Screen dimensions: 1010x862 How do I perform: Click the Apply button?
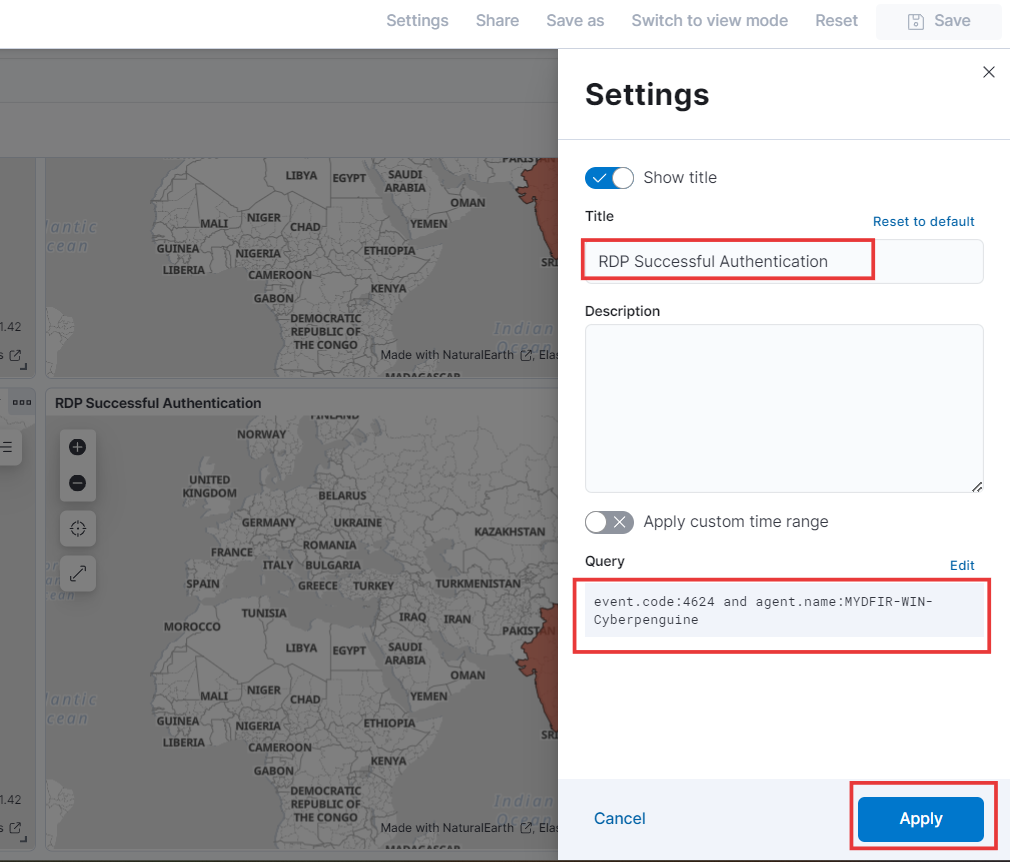(920, 819)
